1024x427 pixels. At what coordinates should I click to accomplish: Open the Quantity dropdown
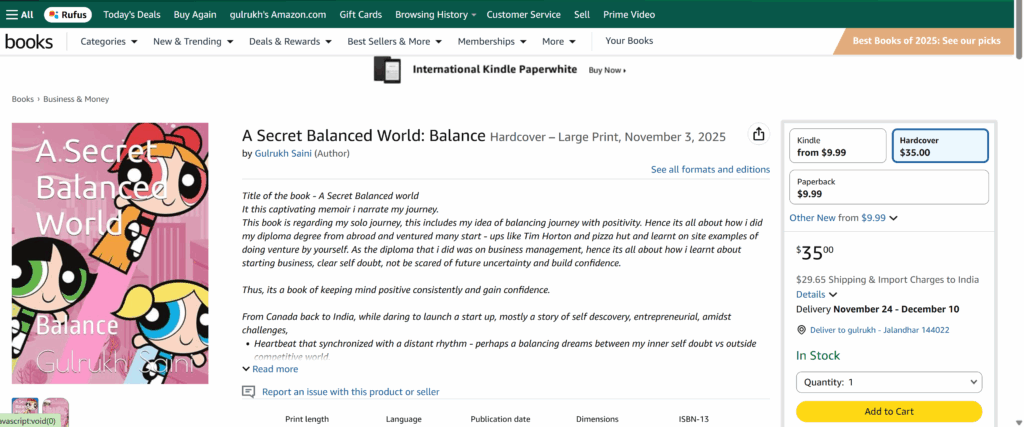click(889, 382)
